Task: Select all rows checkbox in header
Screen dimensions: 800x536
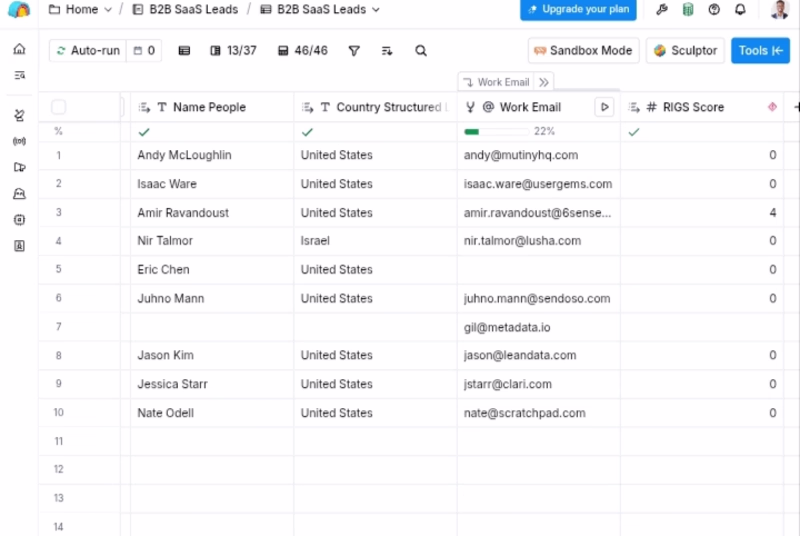Action: click(x=59, y=107)
